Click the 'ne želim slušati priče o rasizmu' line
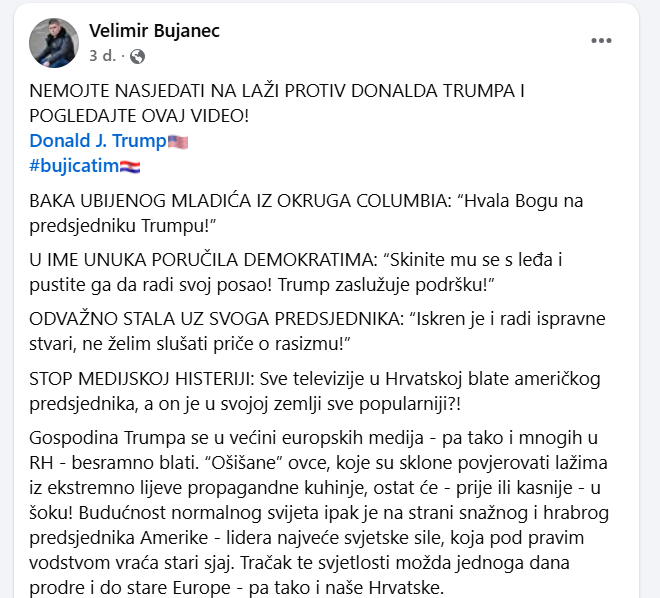The width and height of the screenshot is (660, 598). [x=190, y=344]
